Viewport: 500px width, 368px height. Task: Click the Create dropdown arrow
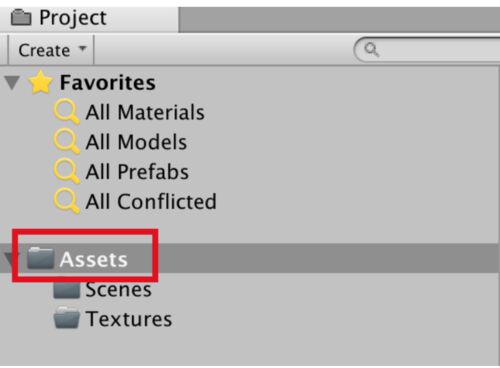click(82, 49)
